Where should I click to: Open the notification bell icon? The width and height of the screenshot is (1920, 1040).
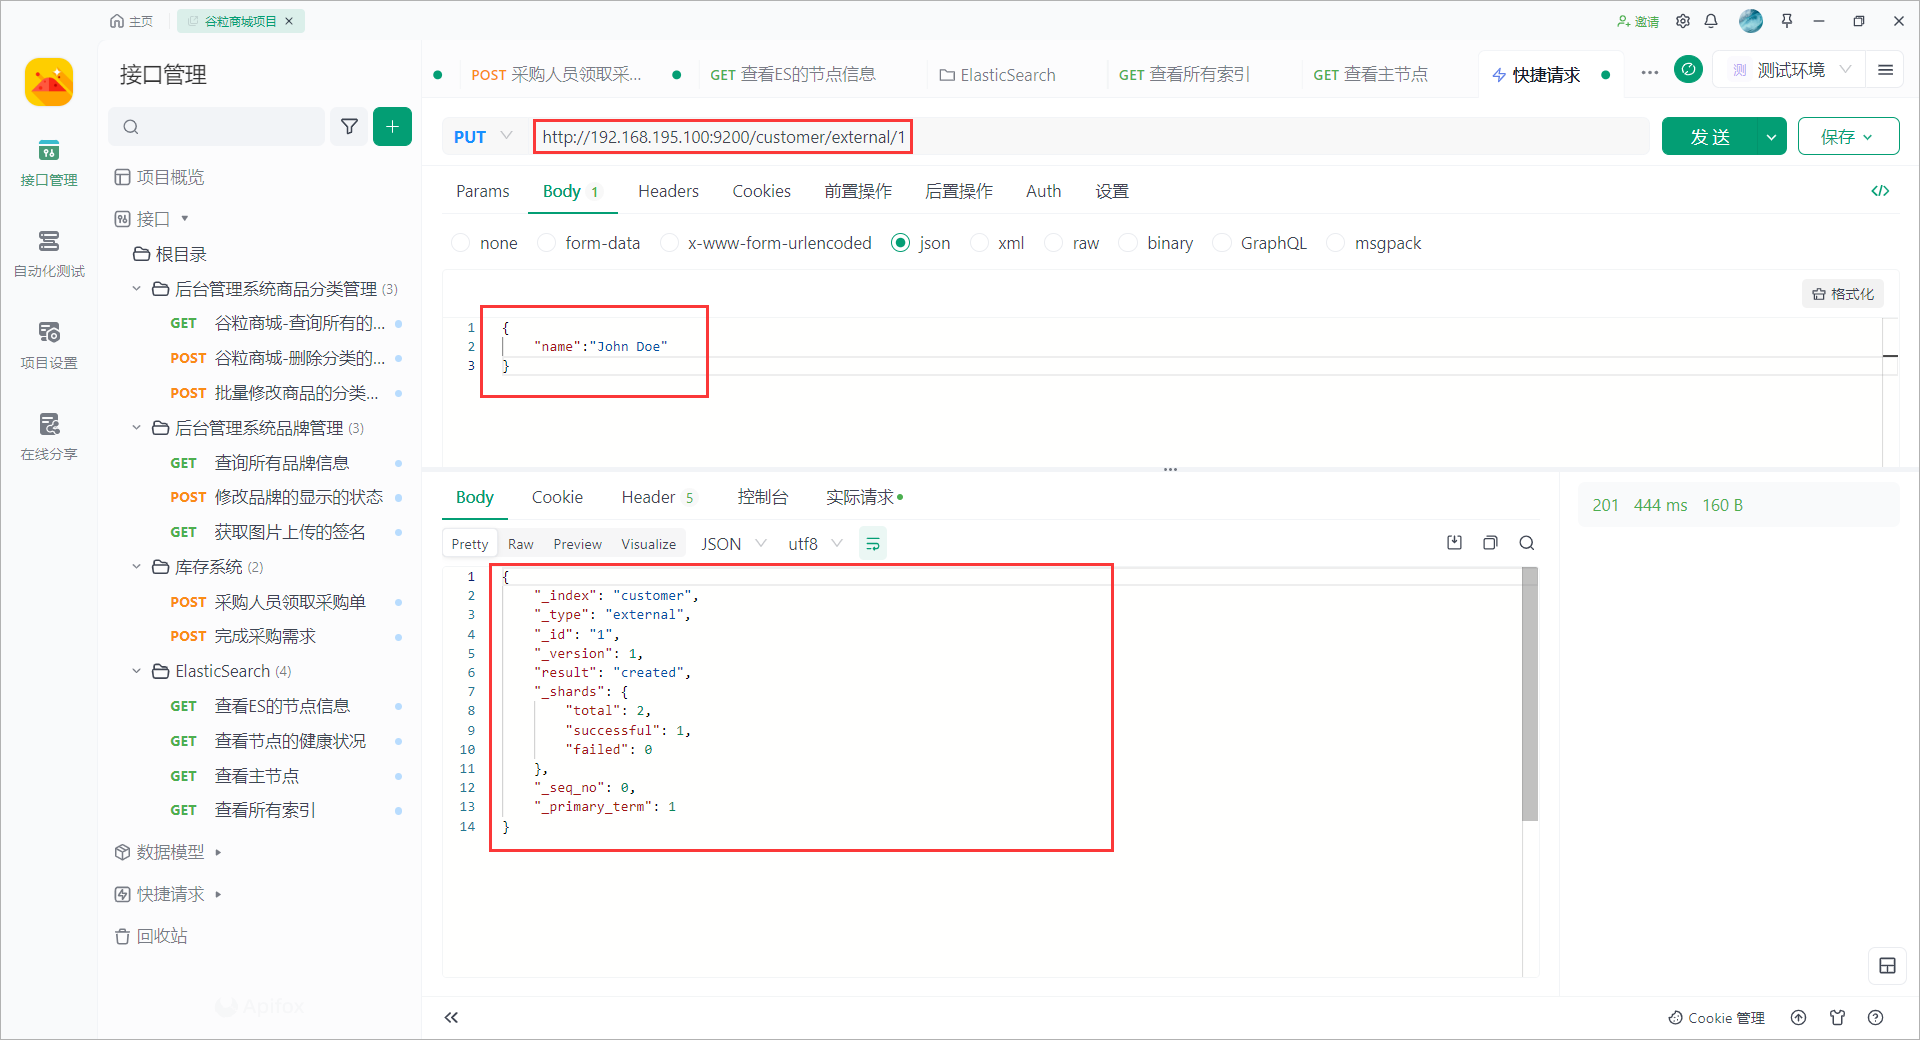pyautogui.click(x=1711, y=21)
